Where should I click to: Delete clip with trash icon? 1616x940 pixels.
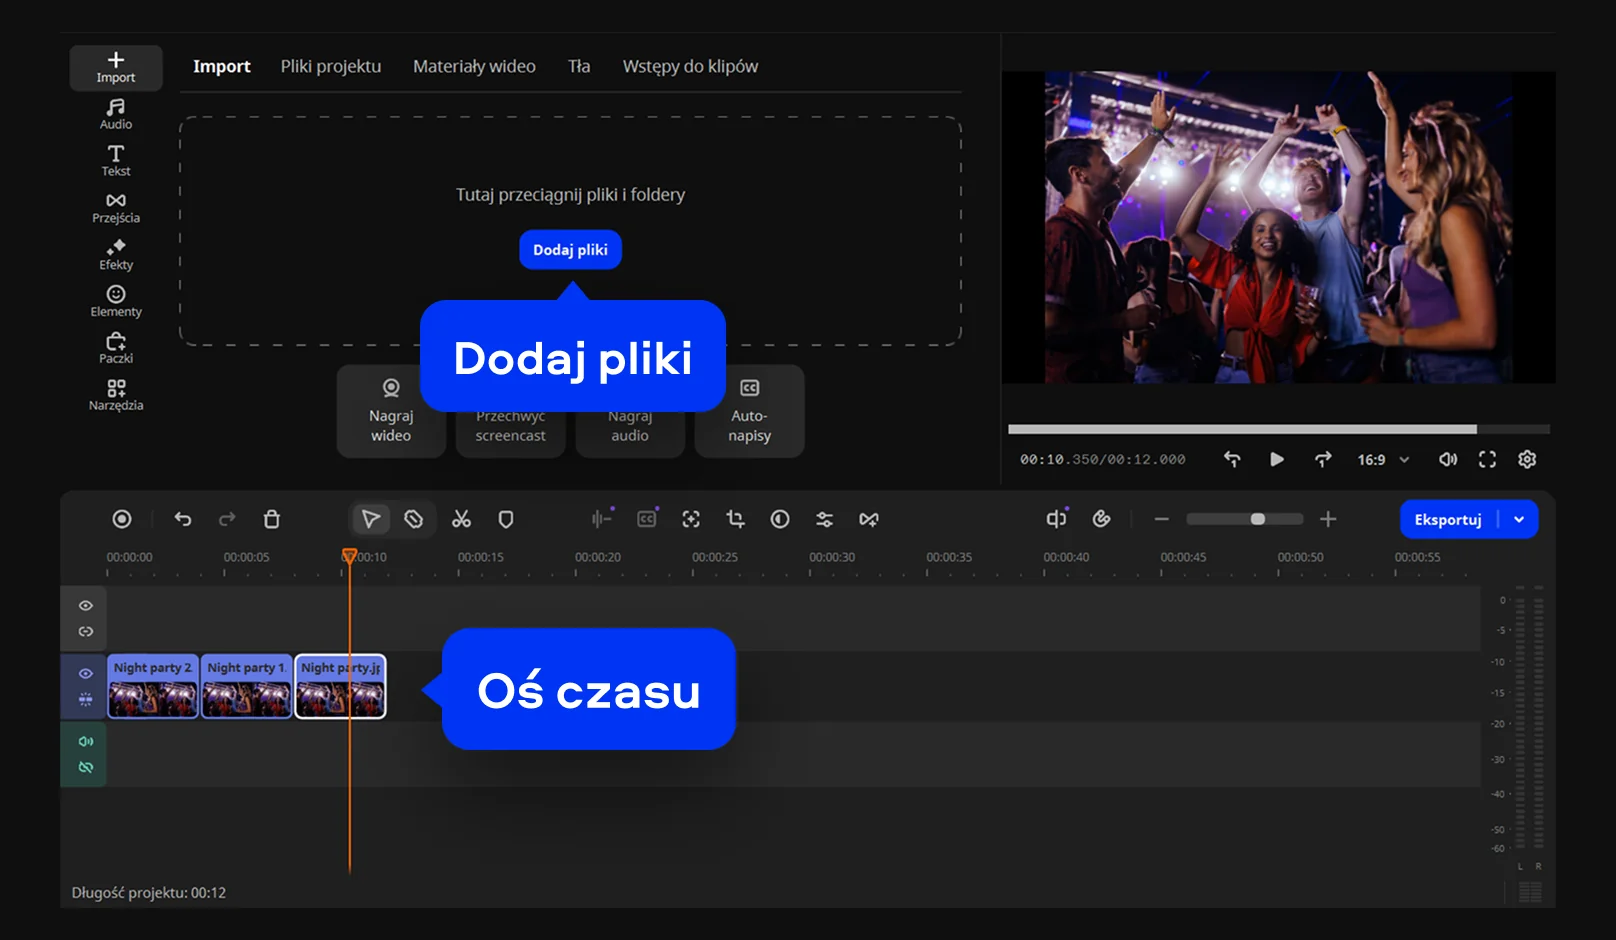(271, 519)
